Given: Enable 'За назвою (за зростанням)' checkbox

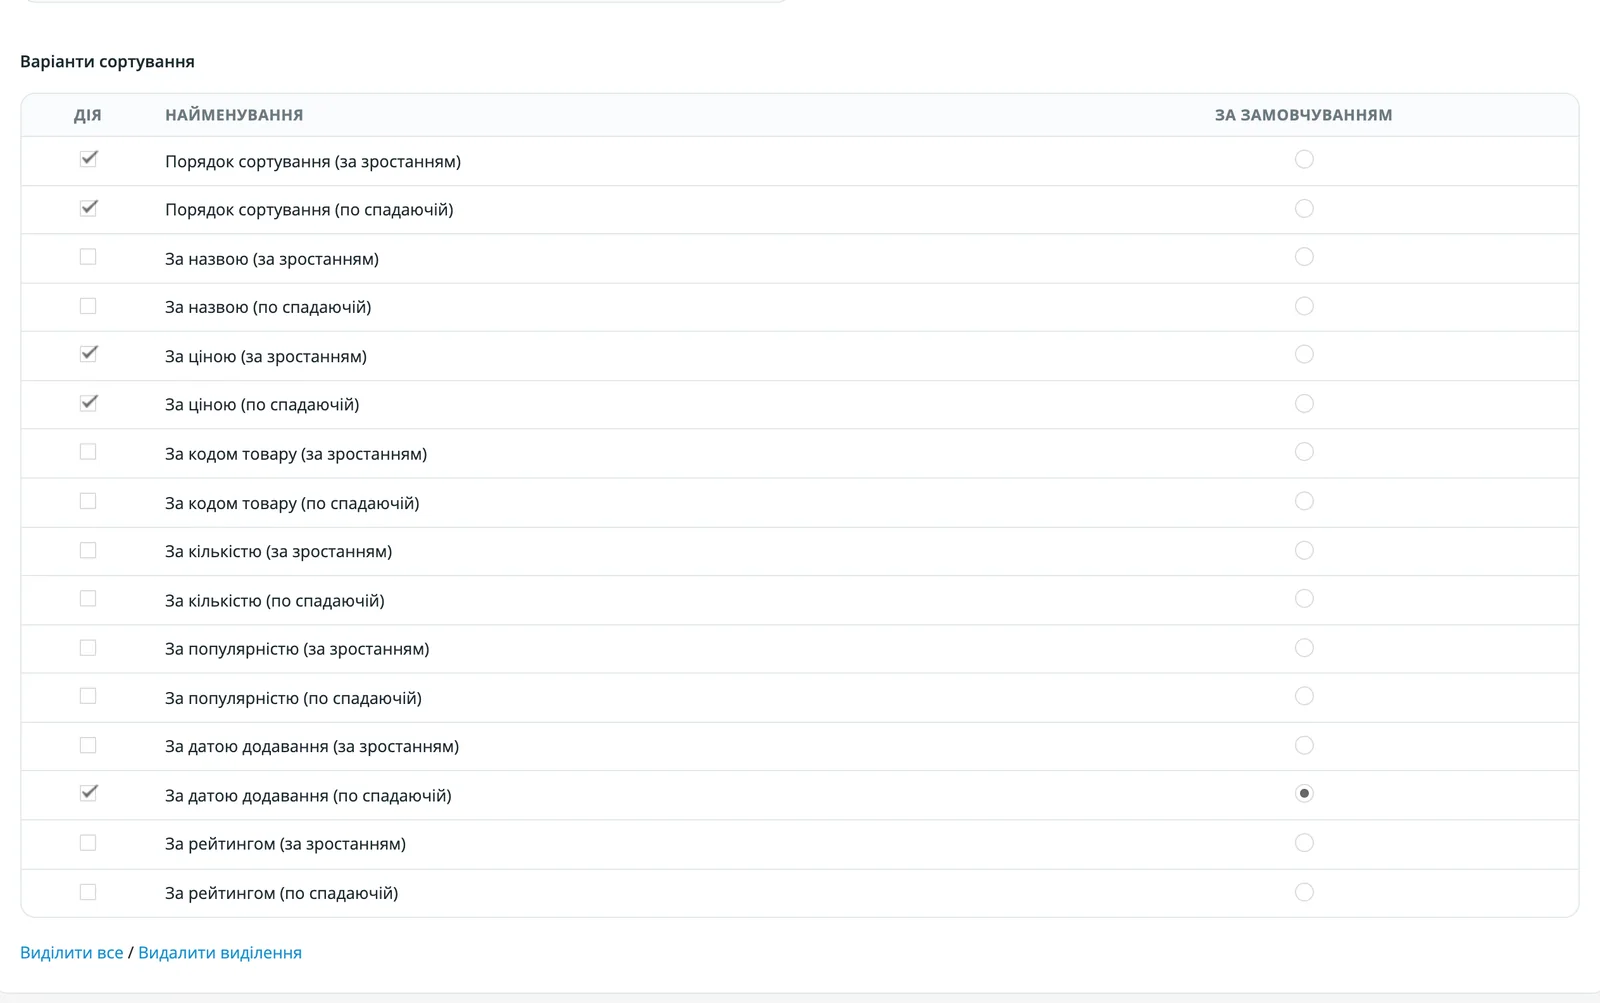Looking at the screenshot, I should coord(88,257).
